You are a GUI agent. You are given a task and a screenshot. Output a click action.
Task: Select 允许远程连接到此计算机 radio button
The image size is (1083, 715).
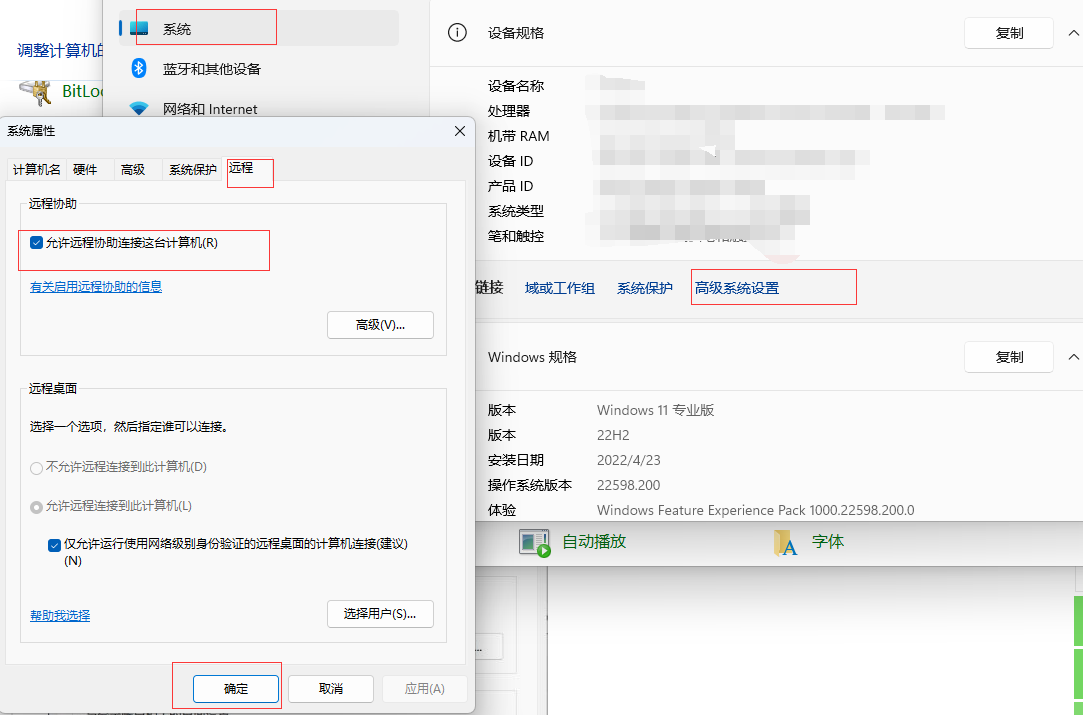click(37, 507)
